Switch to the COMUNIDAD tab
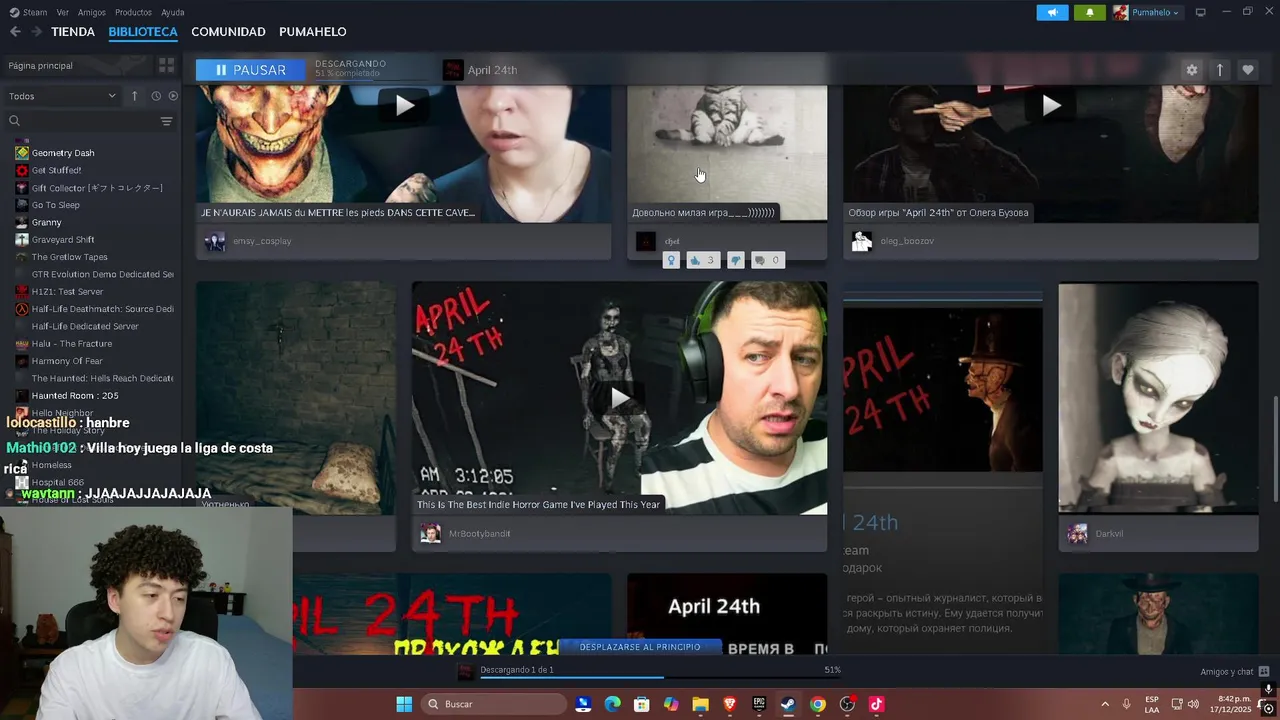 coord(228,32)
